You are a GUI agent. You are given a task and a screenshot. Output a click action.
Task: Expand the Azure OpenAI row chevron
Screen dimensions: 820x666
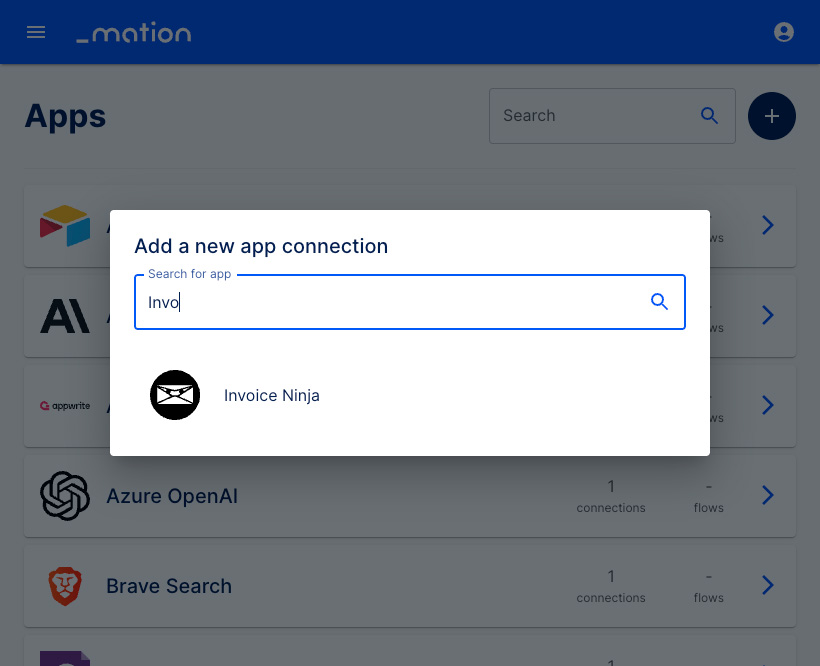767,495
